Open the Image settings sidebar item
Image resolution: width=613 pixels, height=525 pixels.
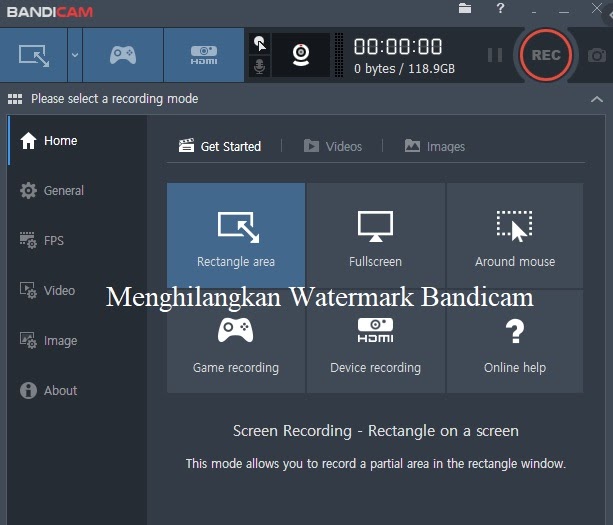click(77, 340)
